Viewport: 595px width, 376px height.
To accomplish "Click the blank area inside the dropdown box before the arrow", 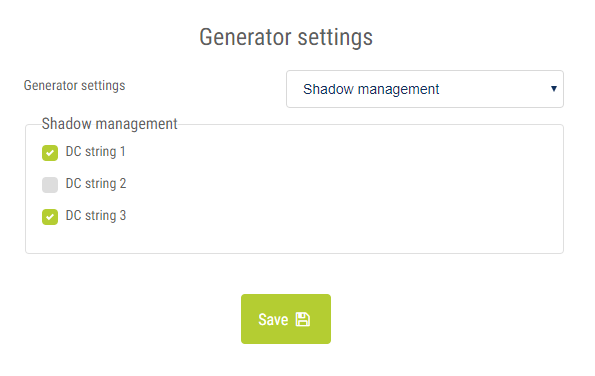I will click(493, 89).
